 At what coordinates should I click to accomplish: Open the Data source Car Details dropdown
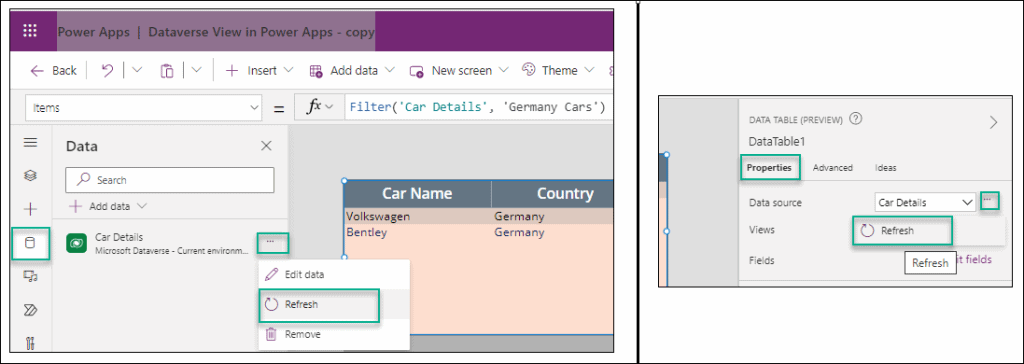[925, 203]
